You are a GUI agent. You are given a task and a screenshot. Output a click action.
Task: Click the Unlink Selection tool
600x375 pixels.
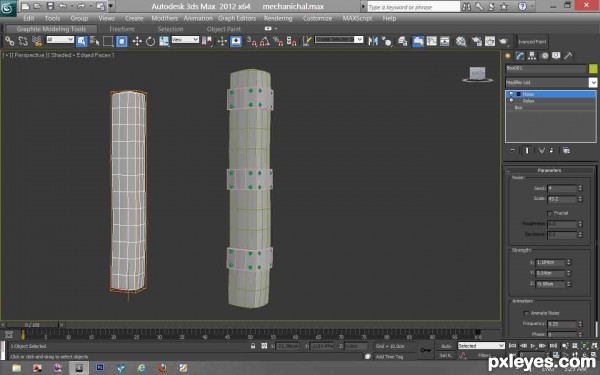(x=23, y=41)
